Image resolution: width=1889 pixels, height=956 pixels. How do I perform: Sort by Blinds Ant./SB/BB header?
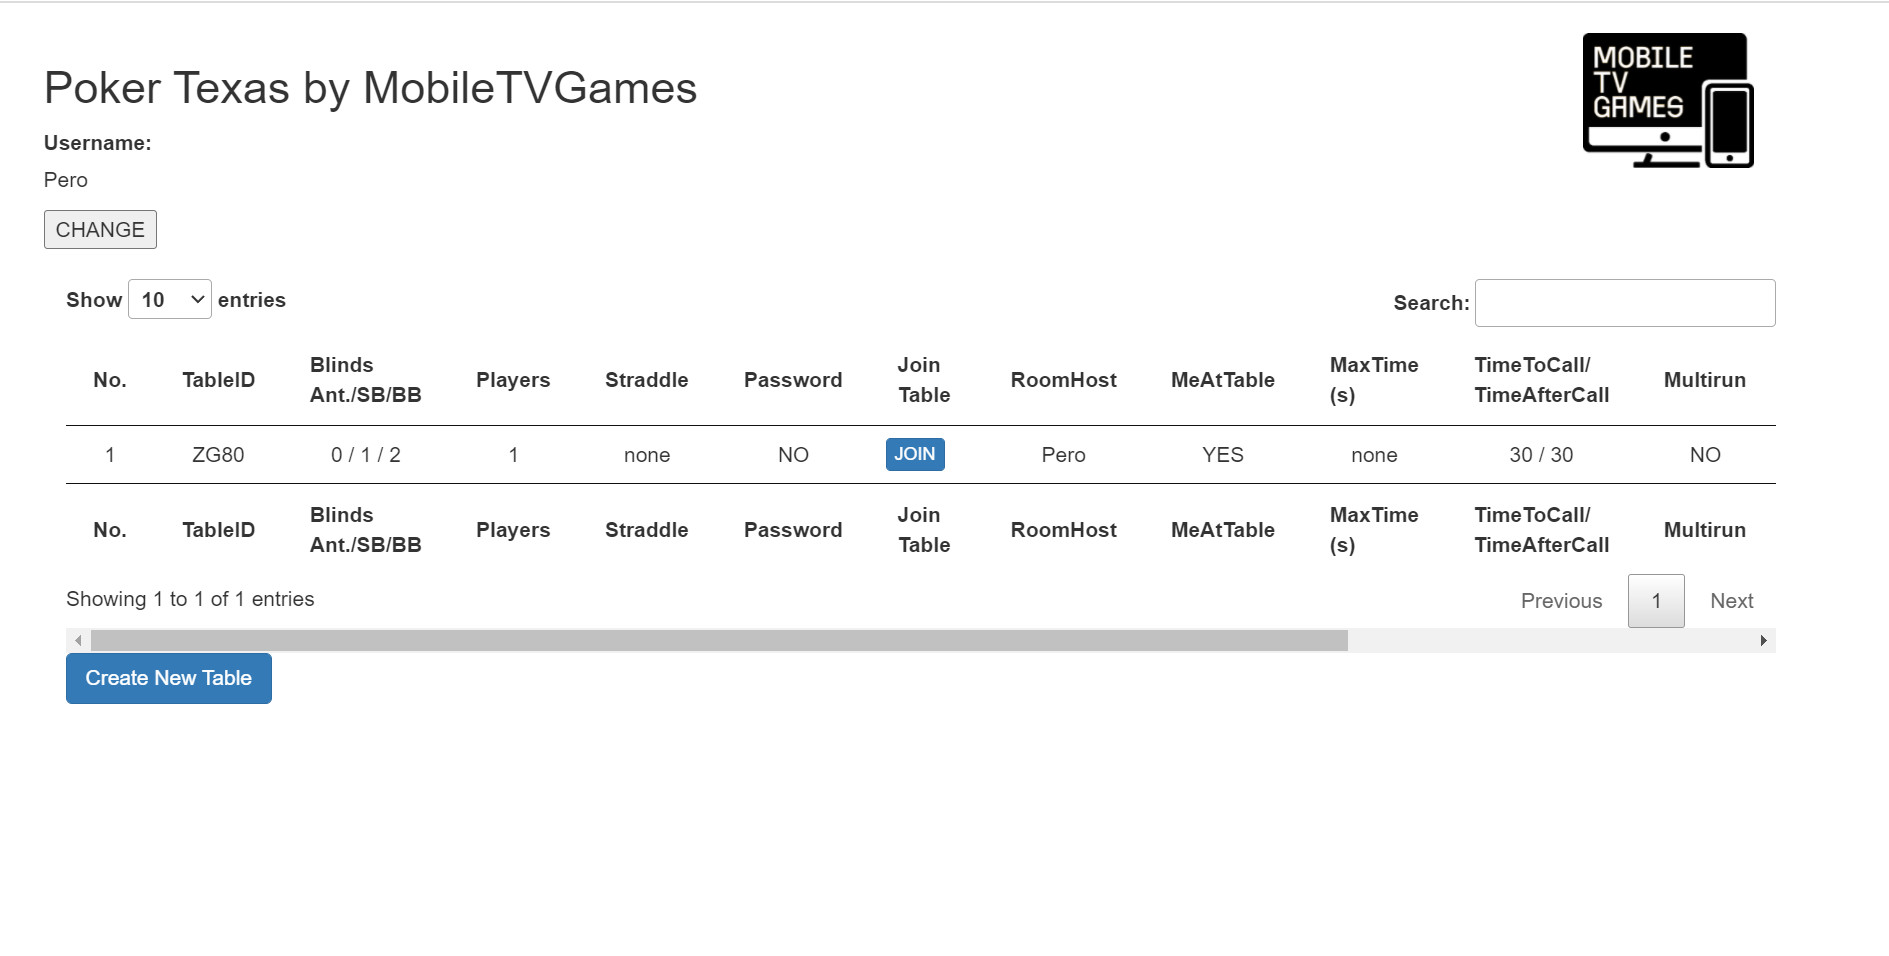[366, 380]
